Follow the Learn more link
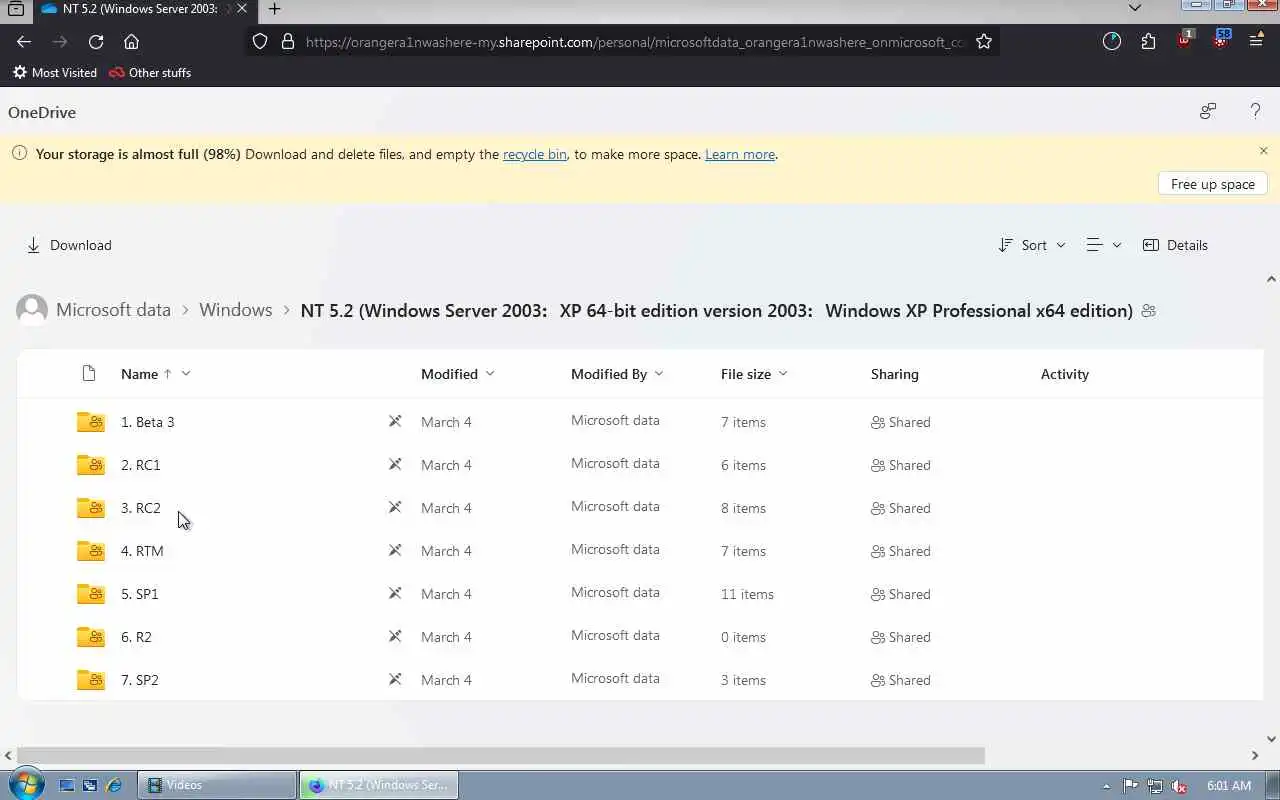 click(x=740, y=154)
